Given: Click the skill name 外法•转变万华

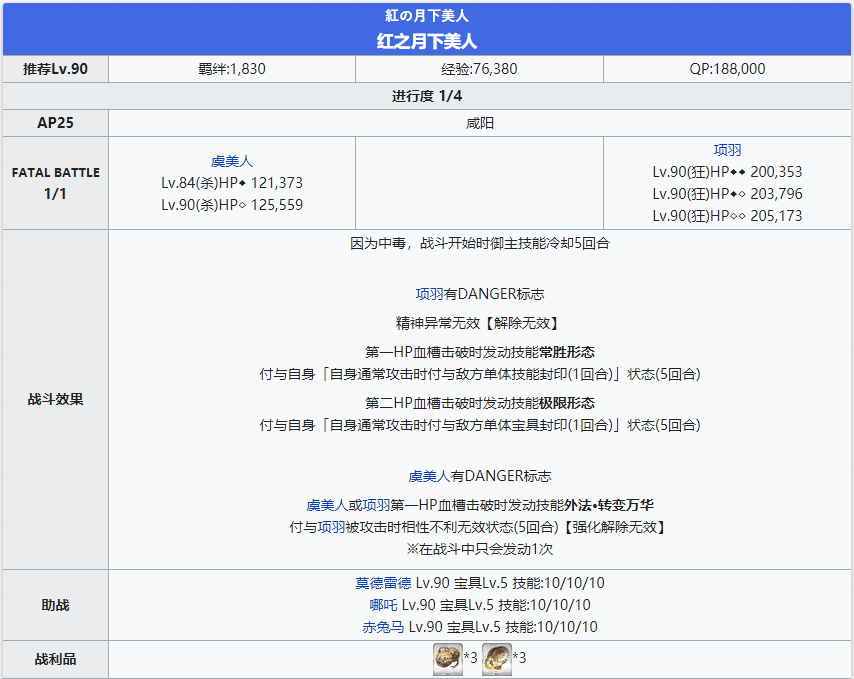Looking at the screenshot, I should 609,505.
